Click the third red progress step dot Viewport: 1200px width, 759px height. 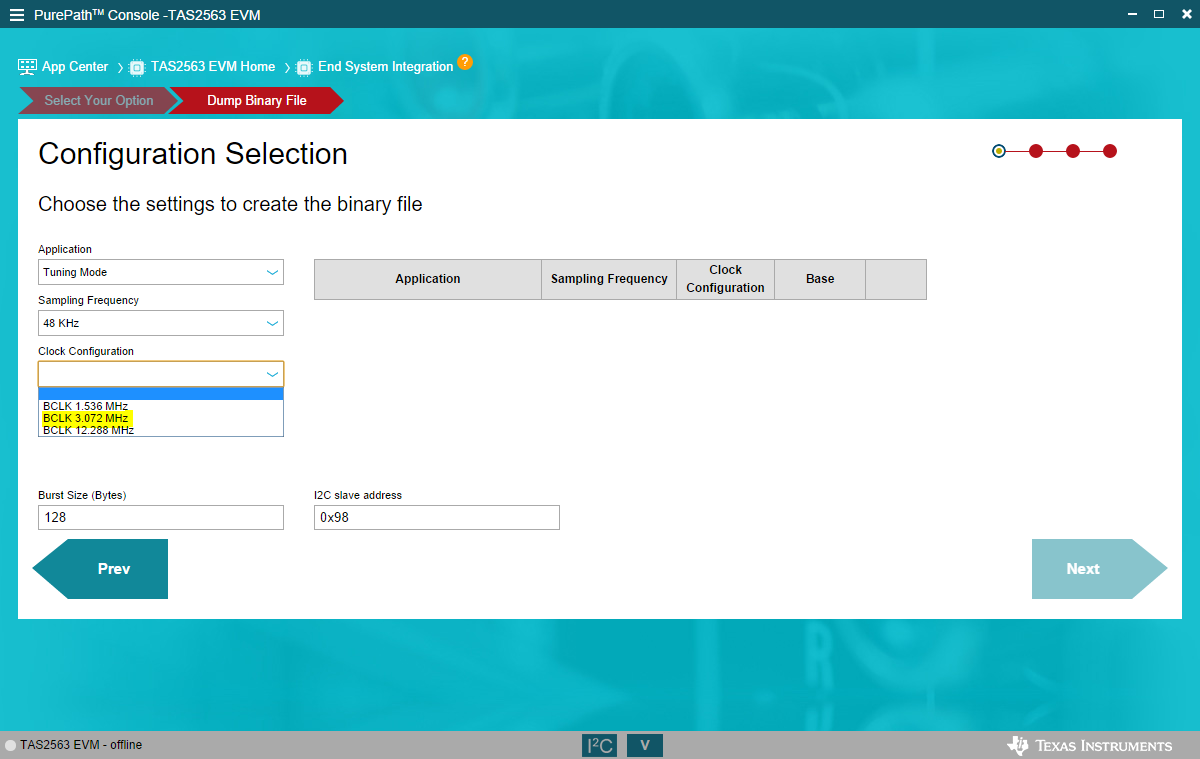1073,151
